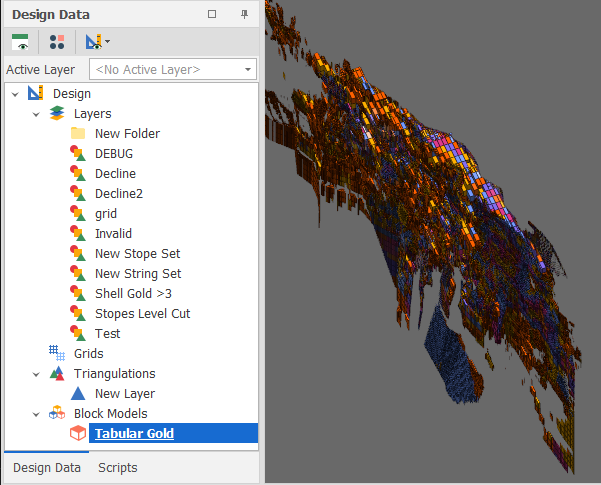Pin the Design Data panel

(244, 15)
